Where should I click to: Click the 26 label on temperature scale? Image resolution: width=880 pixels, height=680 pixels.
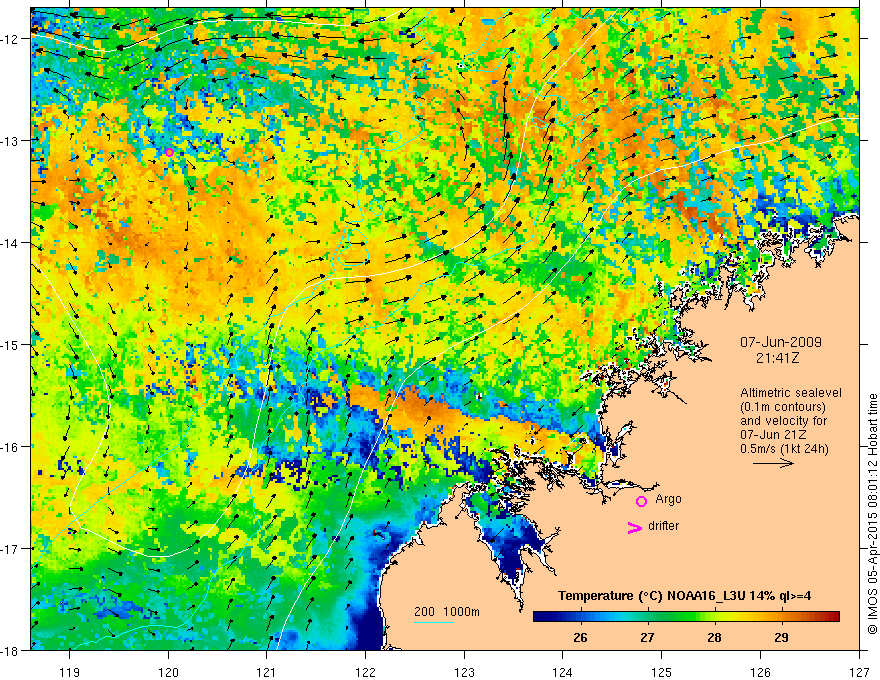click(x=580, y=637)
